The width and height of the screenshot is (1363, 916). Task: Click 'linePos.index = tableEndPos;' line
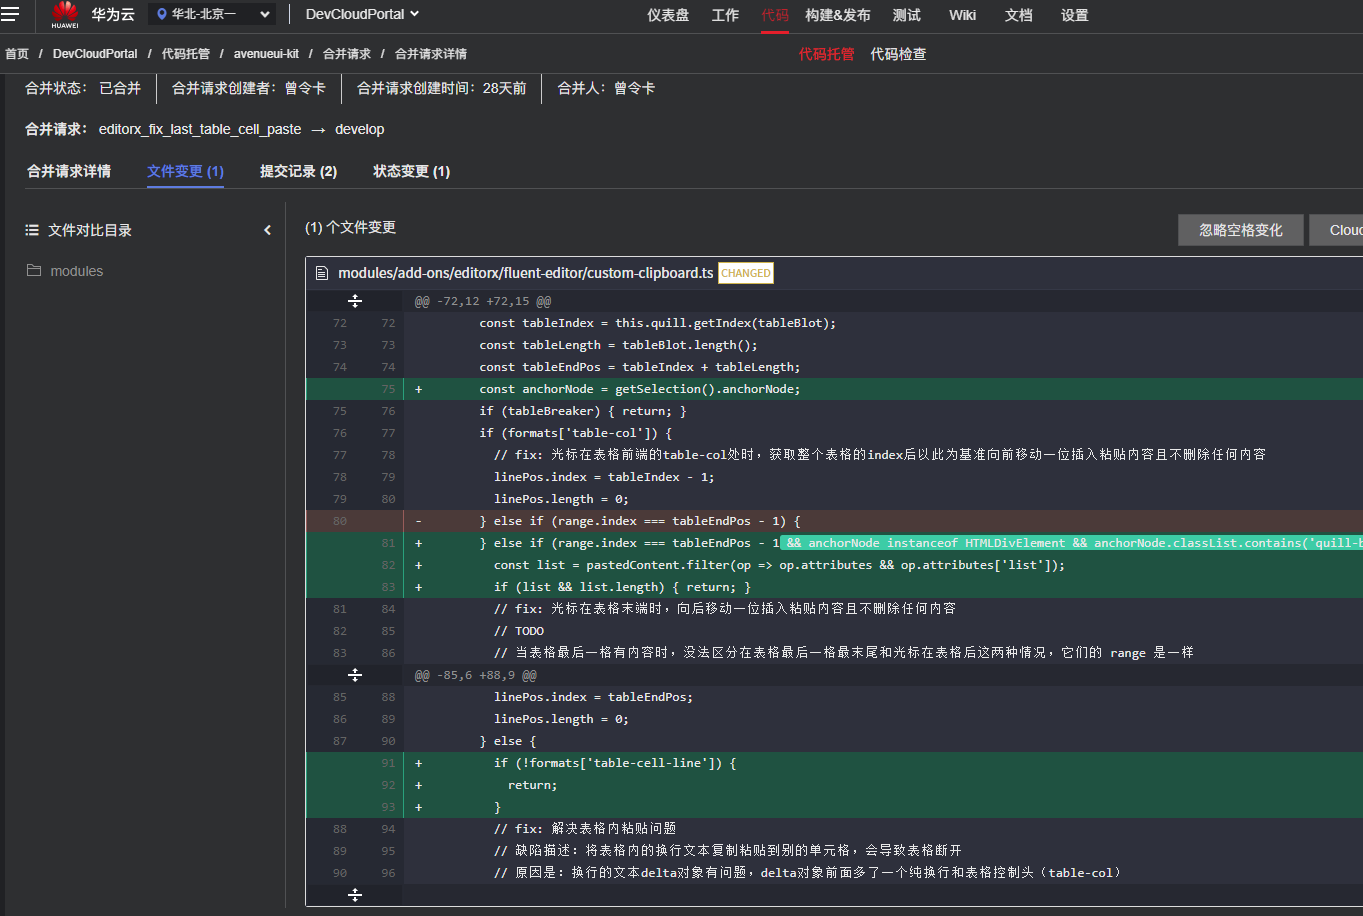593,697
